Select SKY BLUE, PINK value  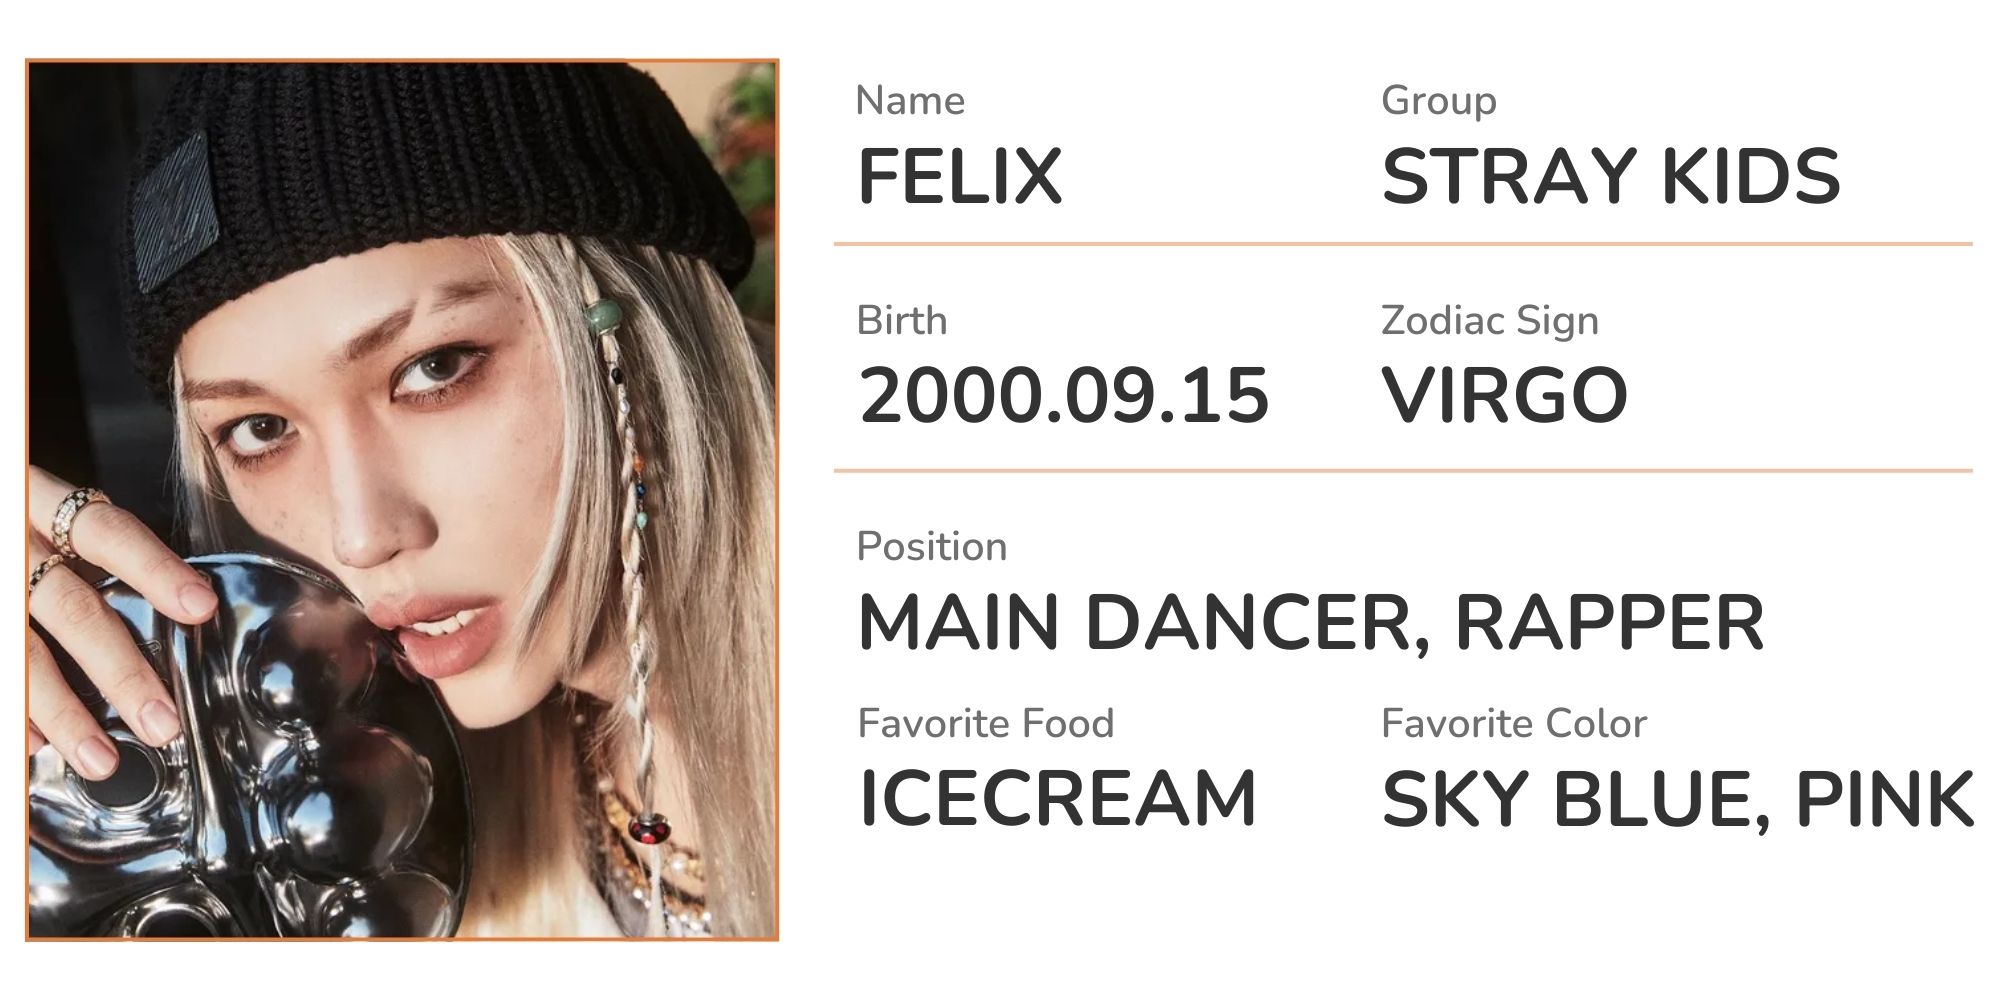pyautogui.click(x=1677, y=799)
